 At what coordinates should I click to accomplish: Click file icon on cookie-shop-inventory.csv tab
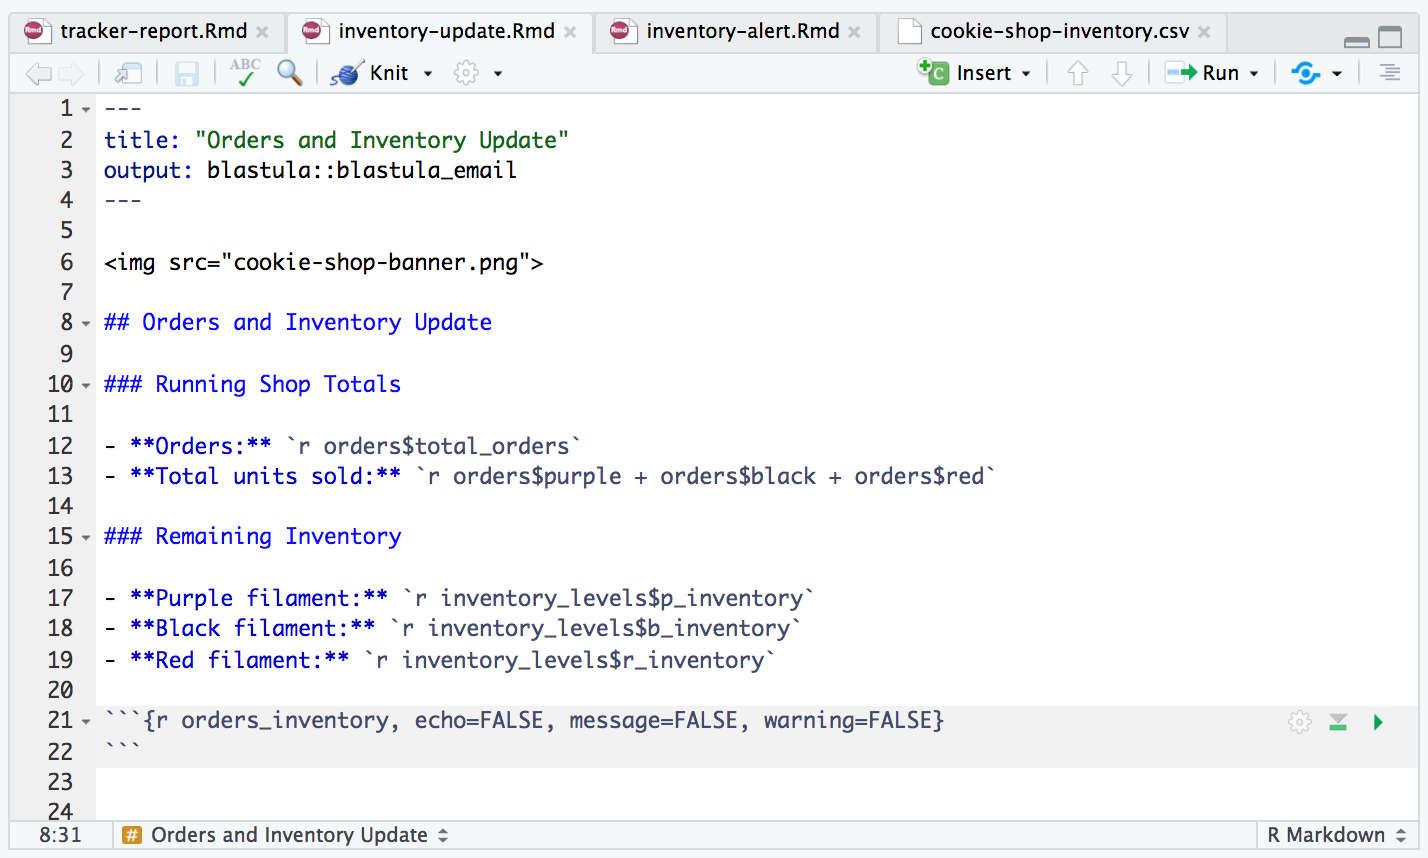[x=909, y=32]
